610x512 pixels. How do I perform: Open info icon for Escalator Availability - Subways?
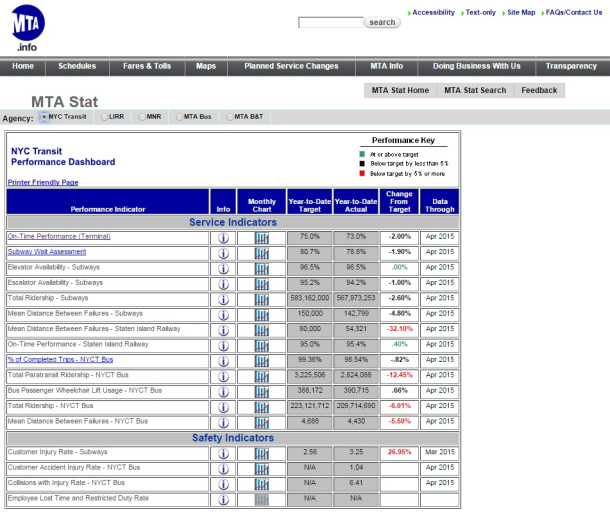coord(223,284)
